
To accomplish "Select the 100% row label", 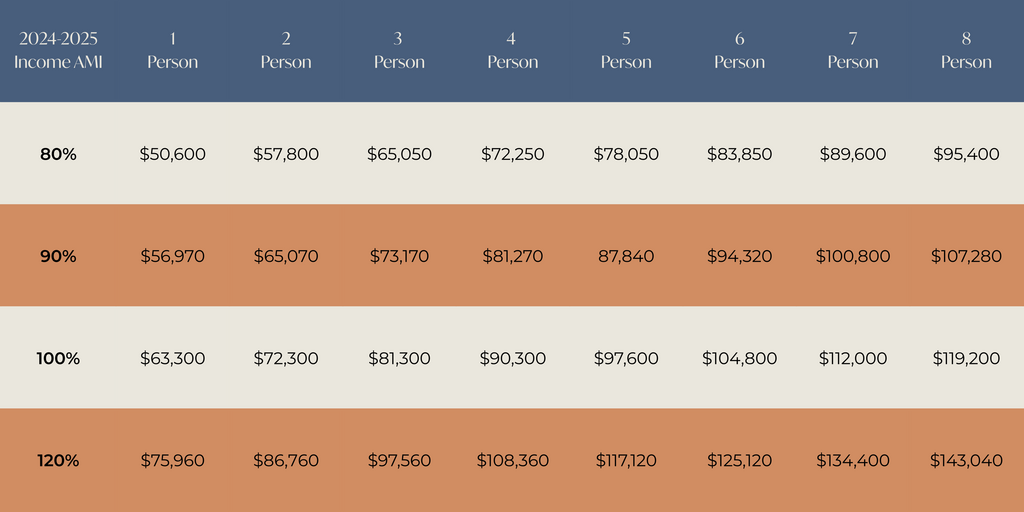I will coord(58,358).
